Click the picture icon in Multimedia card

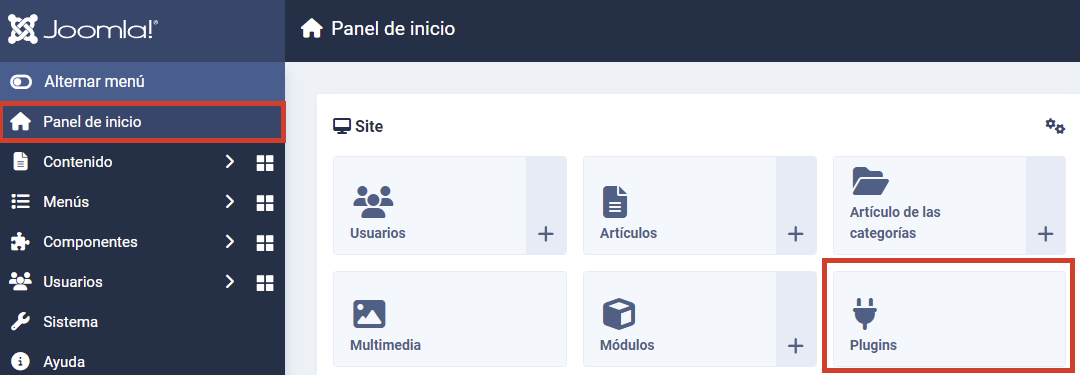pos(369,314)
